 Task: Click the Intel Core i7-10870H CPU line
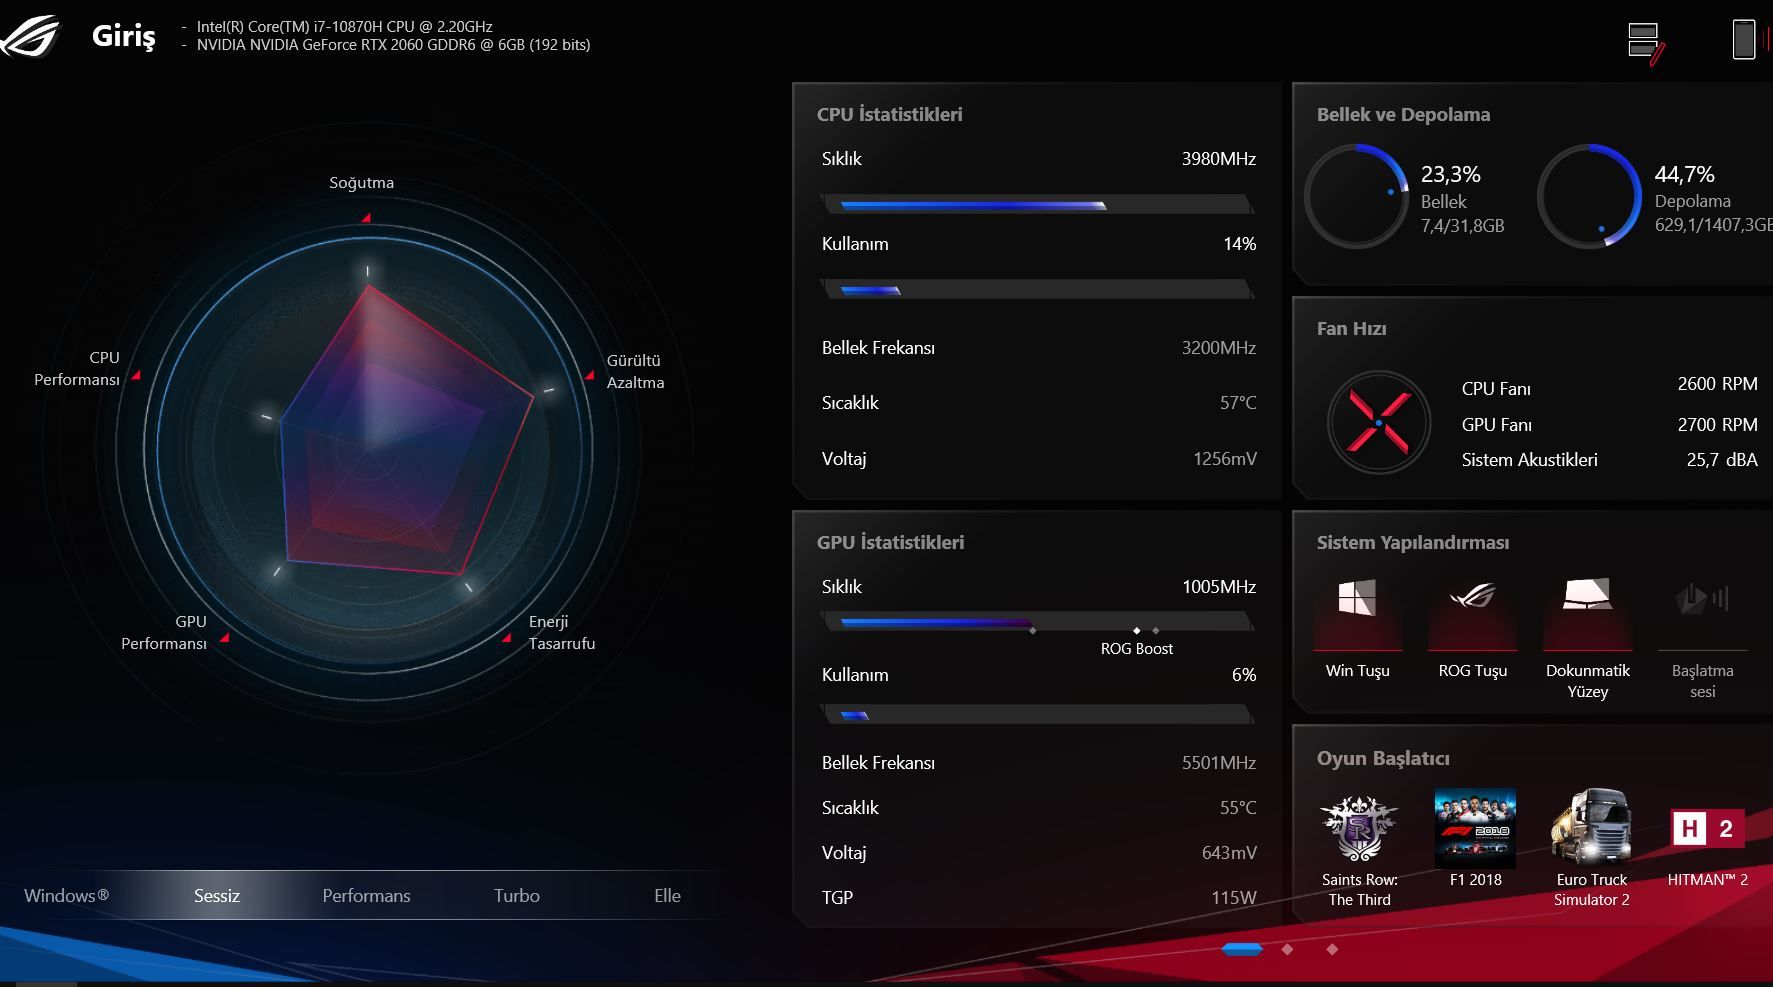coord(344,27)
